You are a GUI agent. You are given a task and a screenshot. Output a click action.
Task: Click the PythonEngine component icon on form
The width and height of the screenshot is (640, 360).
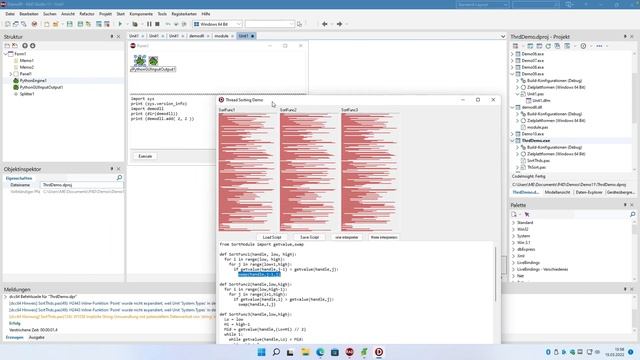pyautogui.click(x=140, y=60)
